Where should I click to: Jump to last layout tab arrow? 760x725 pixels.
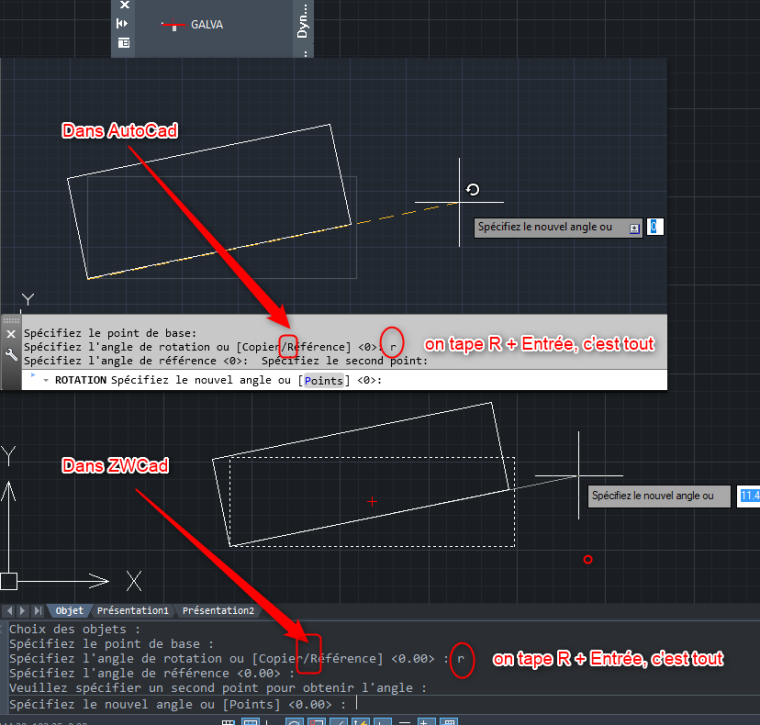pos(37,611)
